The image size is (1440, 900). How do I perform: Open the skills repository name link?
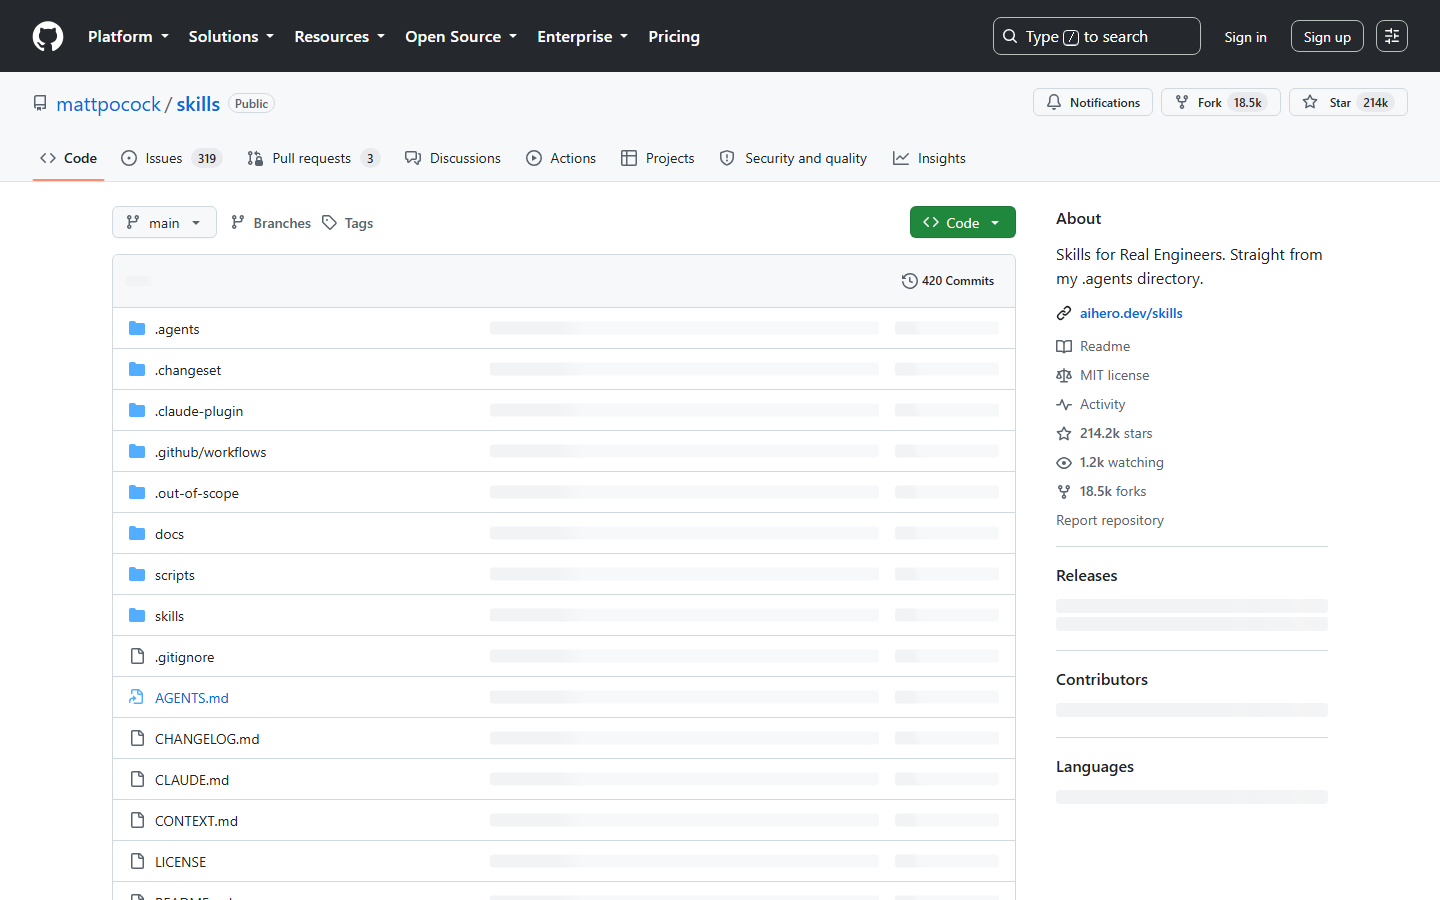198,104
